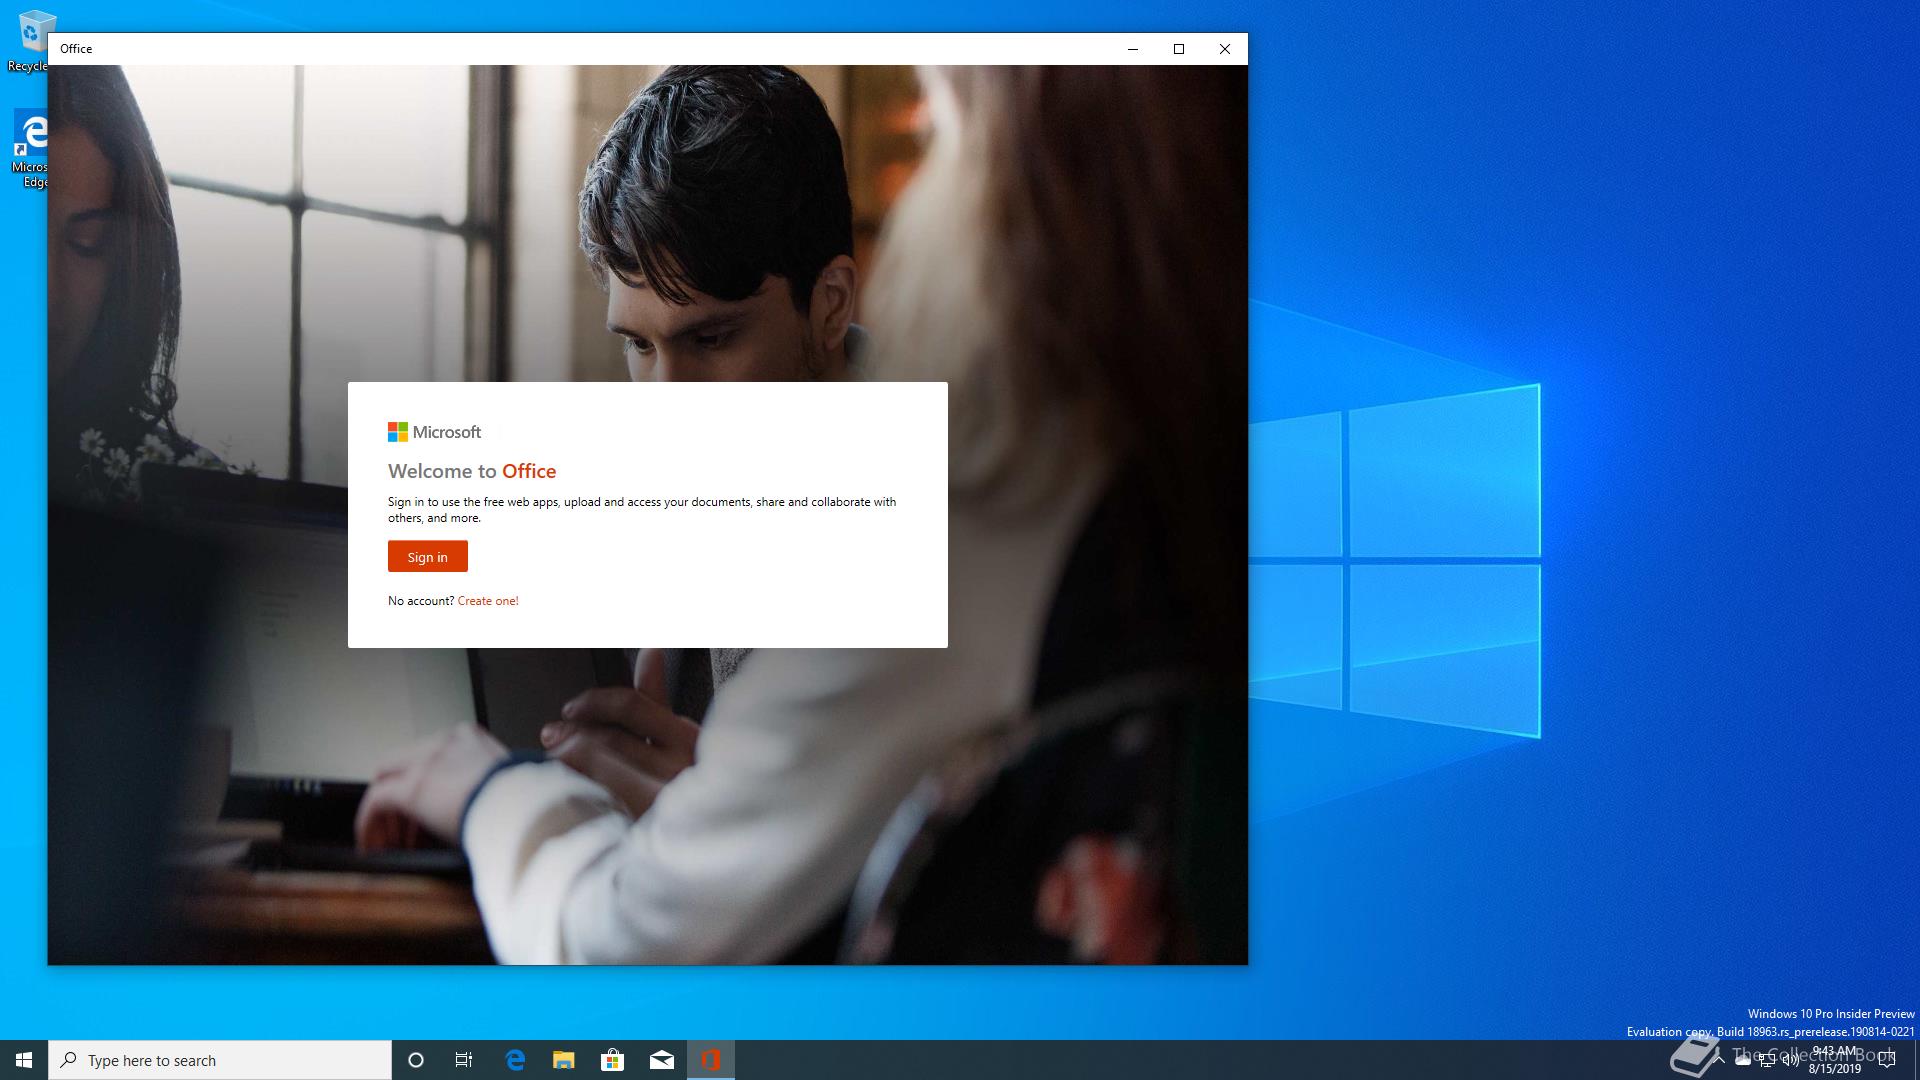Open the Action Center notifications icon
The height and width of the screenshot is (1080, 1920).
(x=1887, y=1061)
